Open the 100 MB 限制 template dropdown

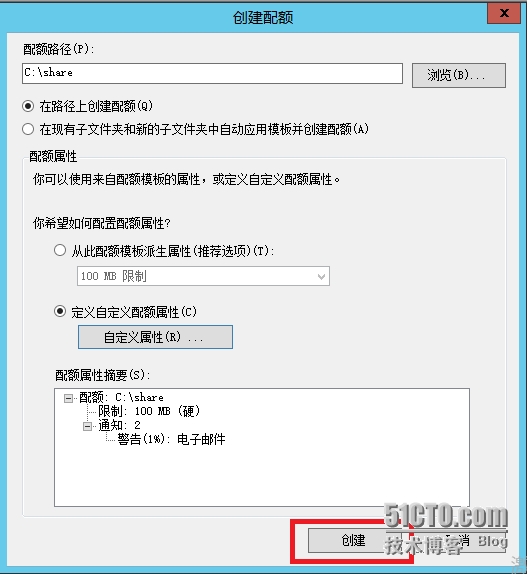tap(203, 276)
